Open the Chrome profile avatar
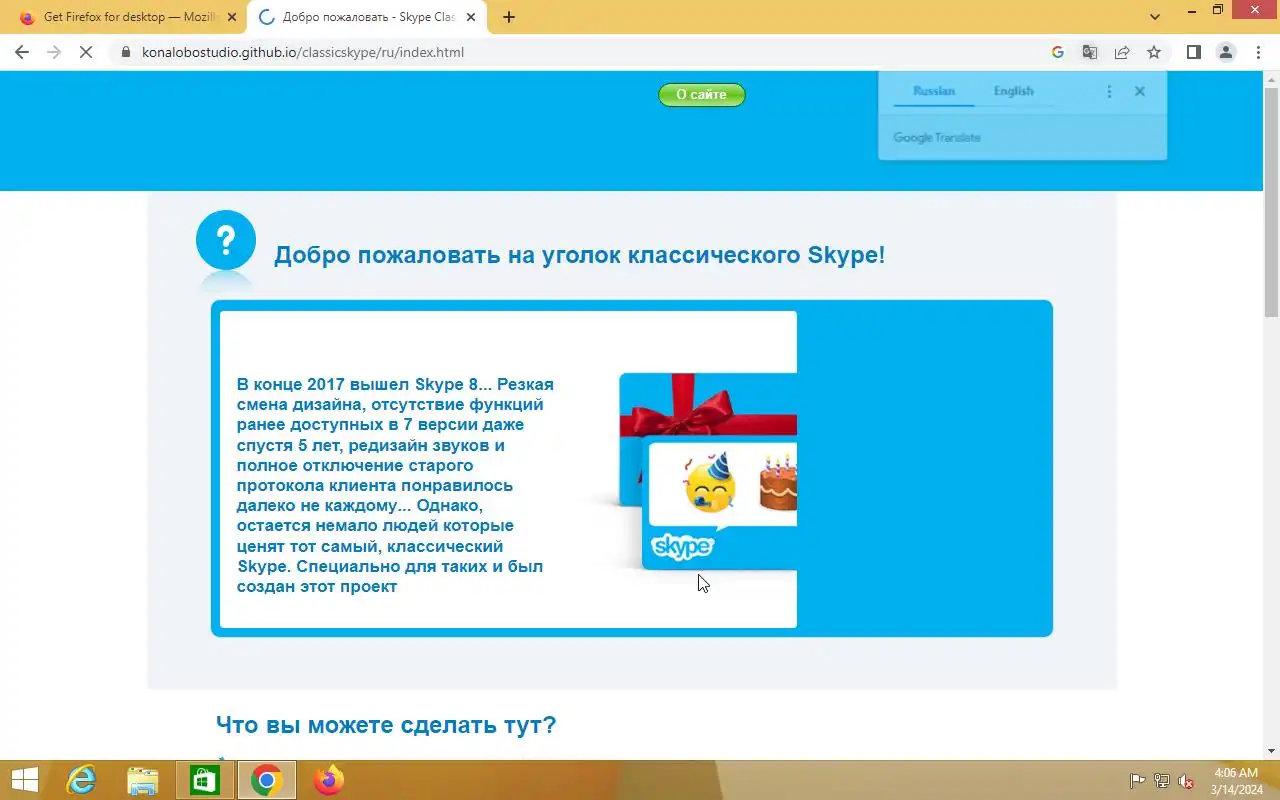Image resolution: width=1280 pixels, height=800 pixels. point(1225,52)
